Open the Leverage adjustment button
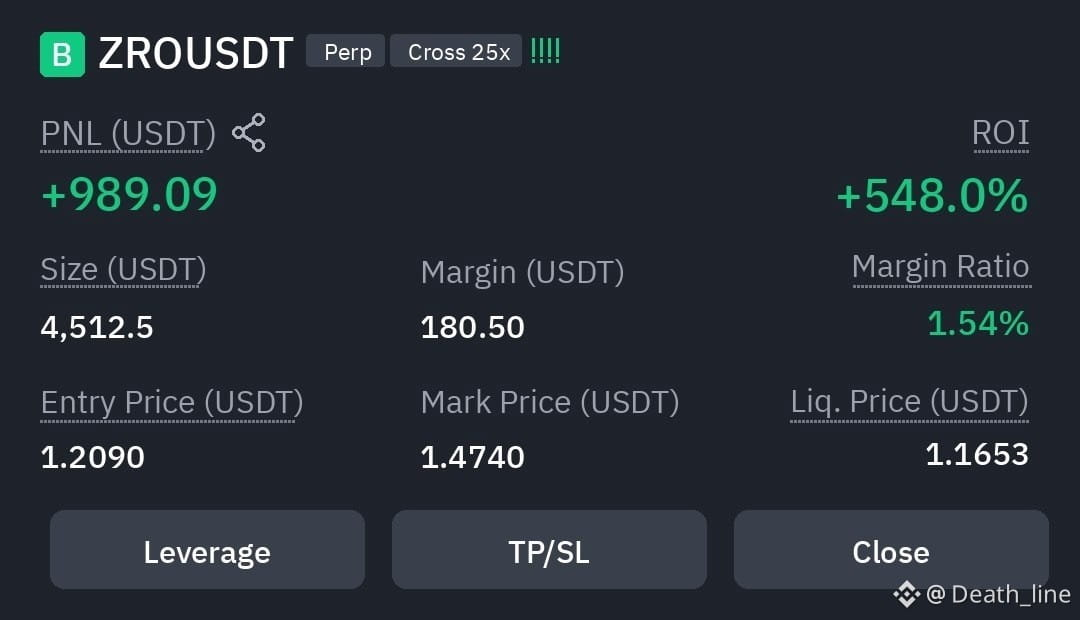Screen dimensions: 1080x620 [207, 550]
